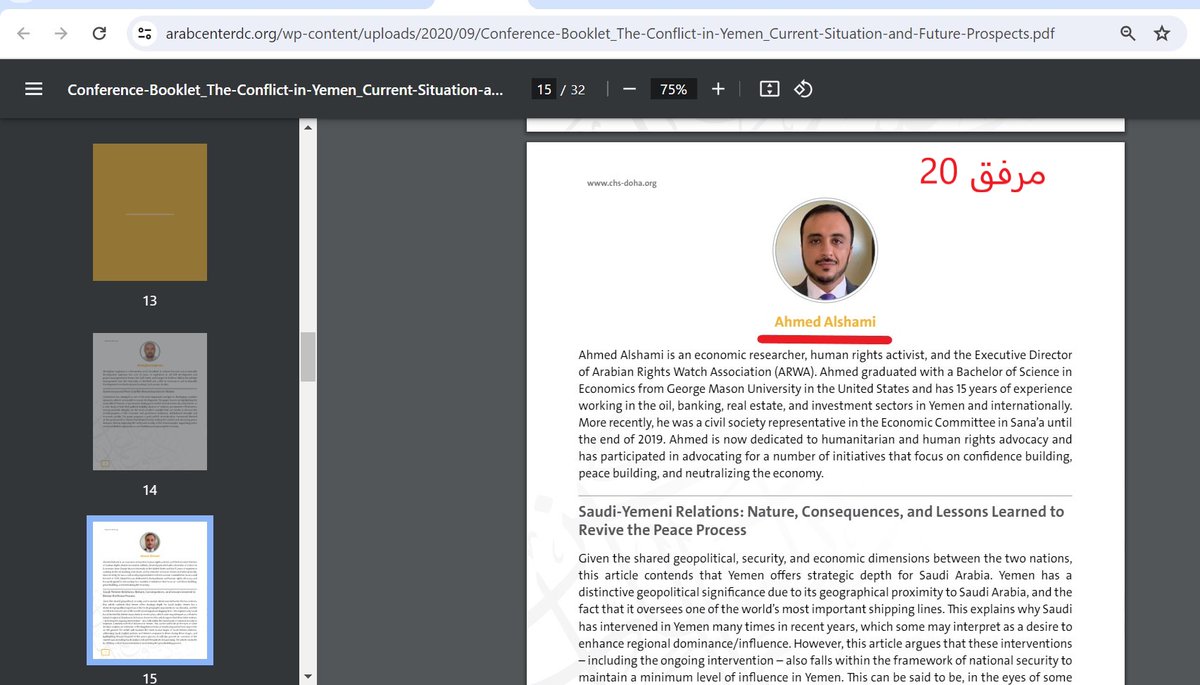Open browser zoom magnifier icon

coord(1128,33)
